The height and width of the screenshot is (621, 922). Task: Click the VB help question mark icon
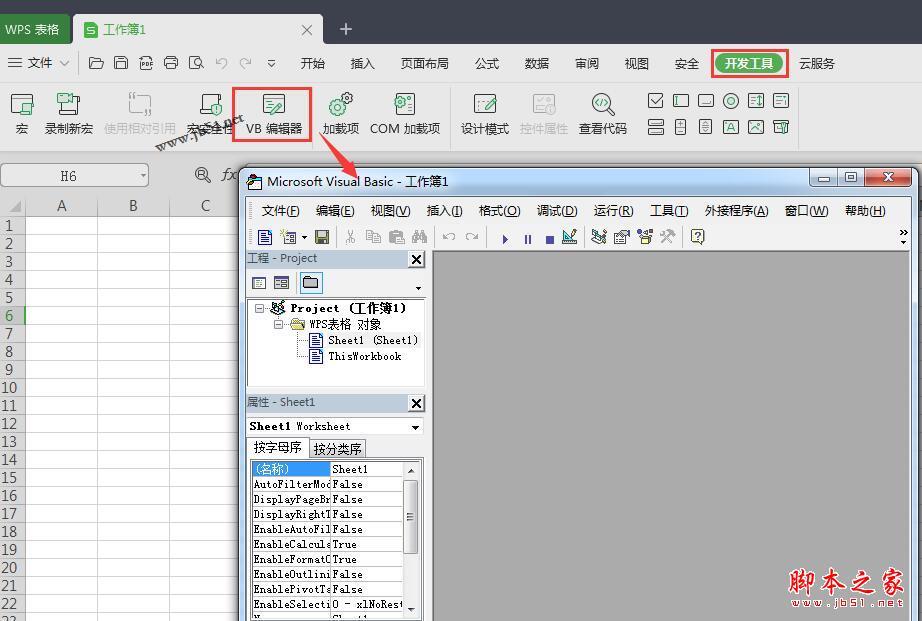(697, 237)
